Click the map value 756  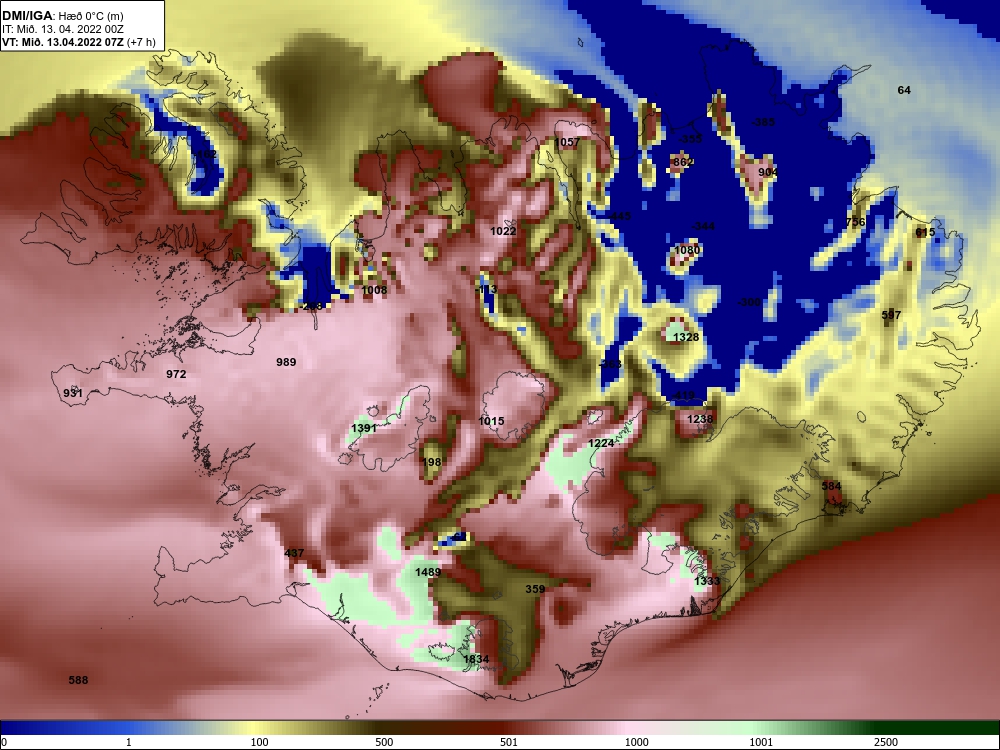point(855,222)
